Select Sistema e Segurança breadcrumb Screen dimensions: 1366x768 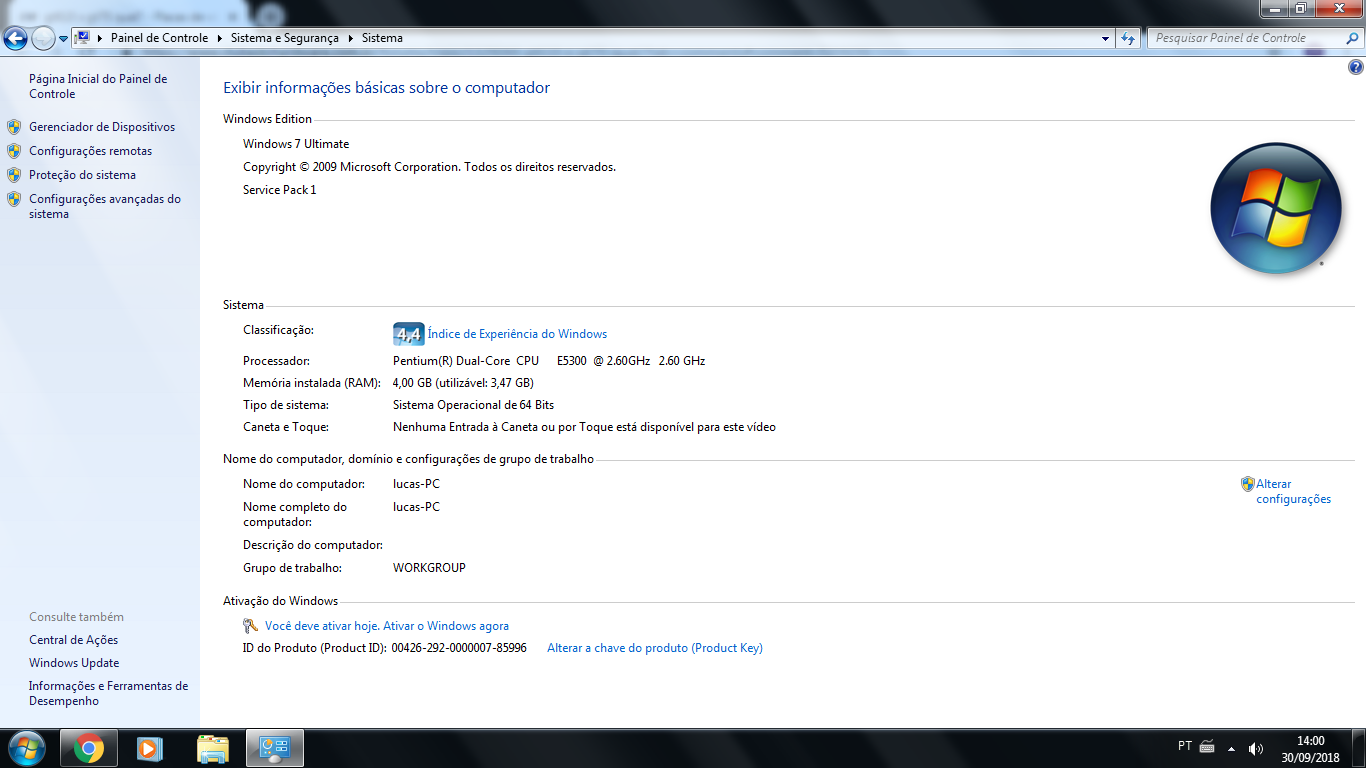click(285, 38)
